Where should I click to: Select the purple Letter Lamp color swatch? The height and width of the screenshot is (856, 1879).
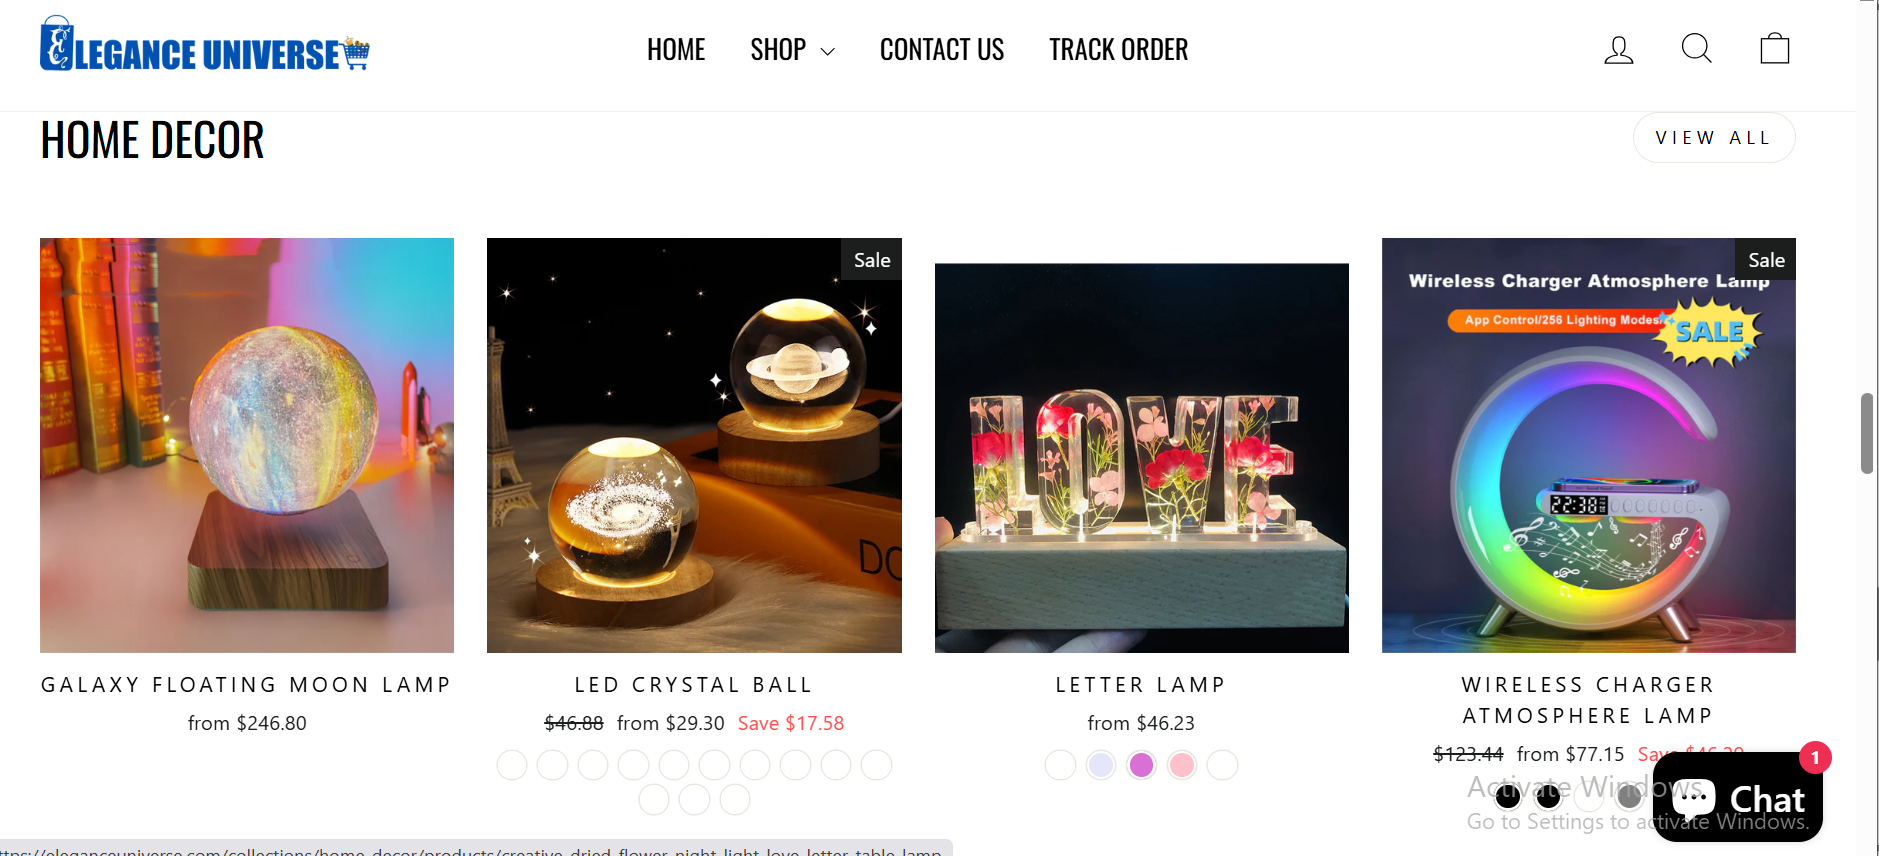click(1141, 765)
